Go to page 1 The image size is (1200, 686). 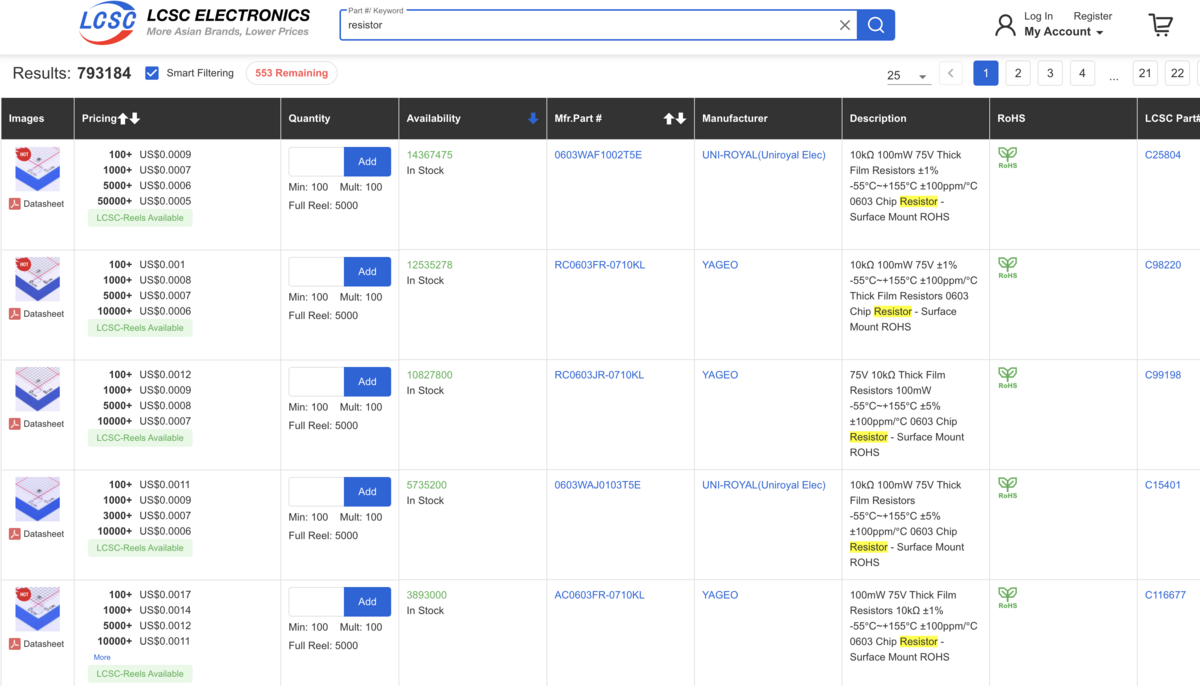[x=985, y=73]
